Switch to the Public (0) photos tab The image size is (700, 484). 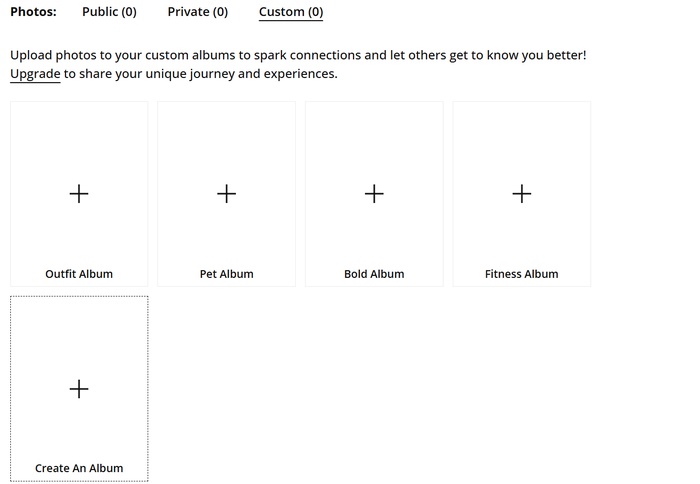[109, 12]
